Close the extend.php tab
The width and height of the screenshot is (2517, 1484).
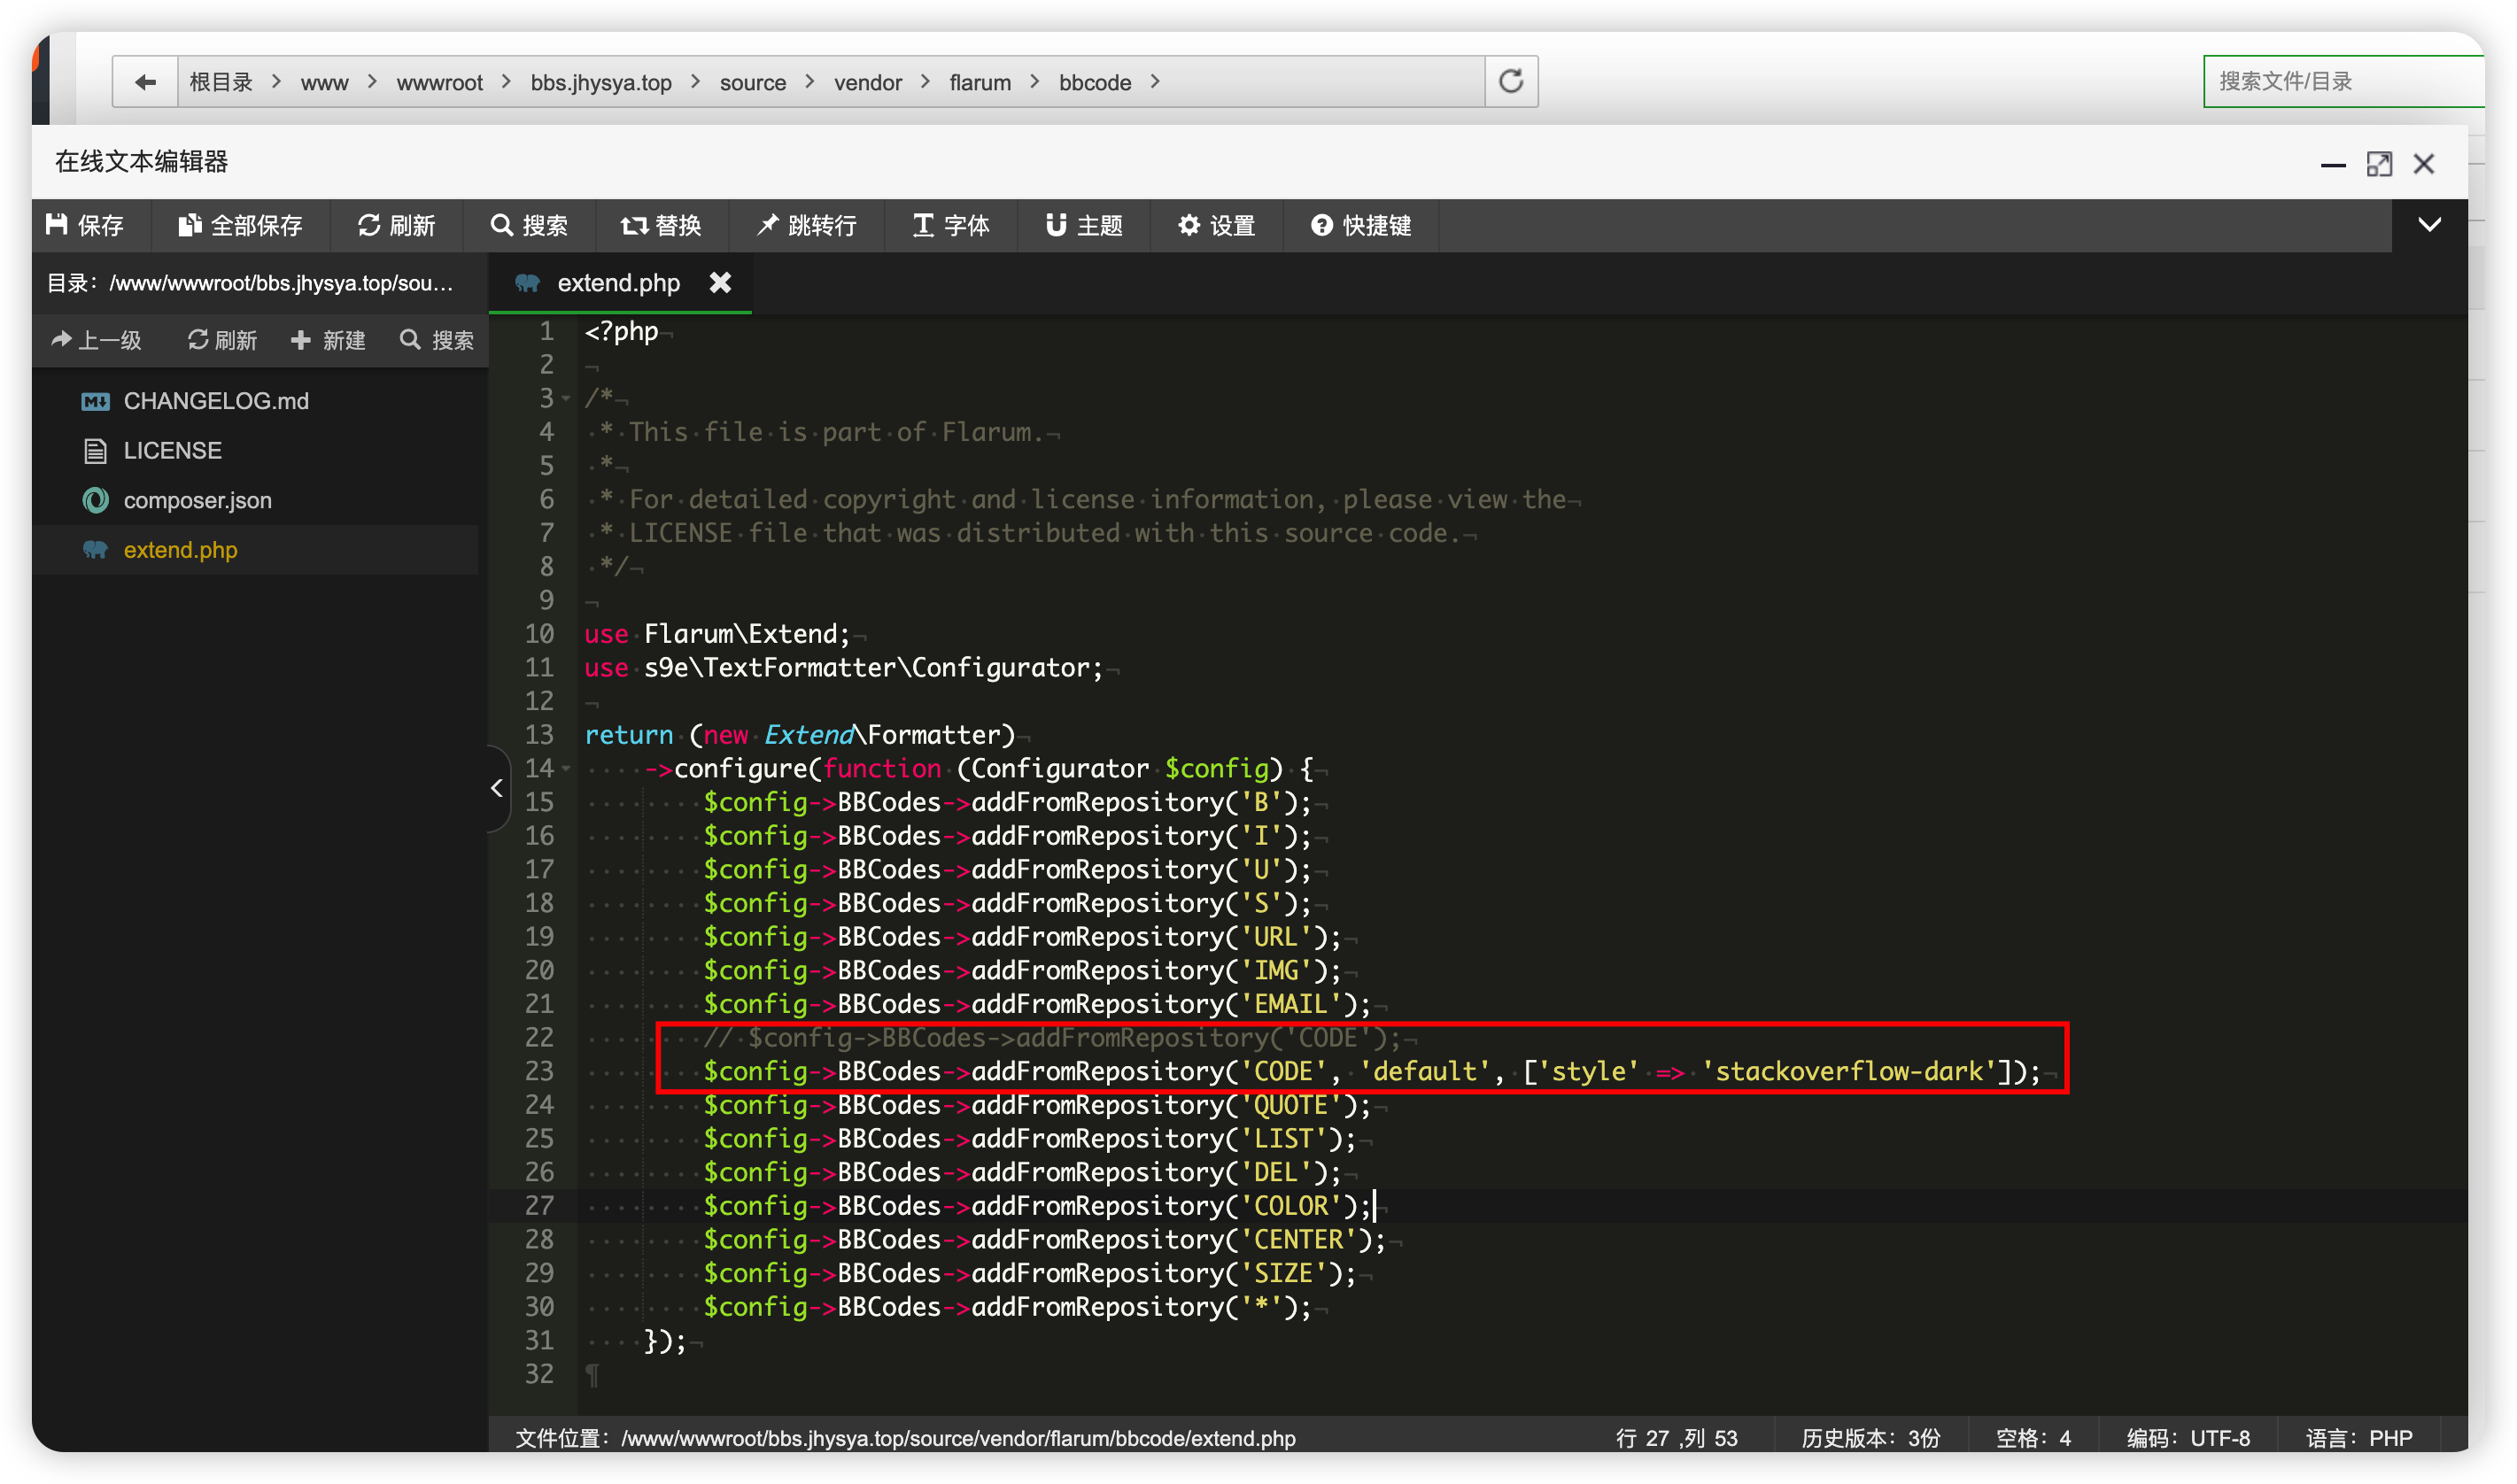point(720,283)
